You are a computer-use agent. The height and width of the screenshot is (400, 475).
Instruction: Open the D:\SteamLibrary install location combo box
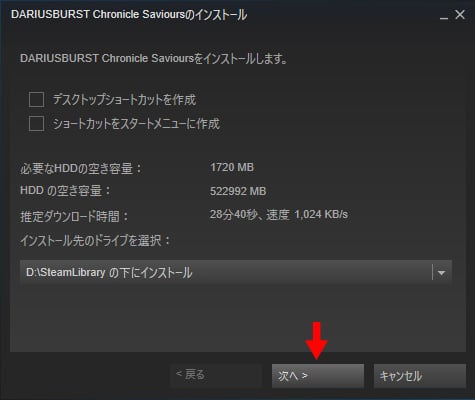236,272
